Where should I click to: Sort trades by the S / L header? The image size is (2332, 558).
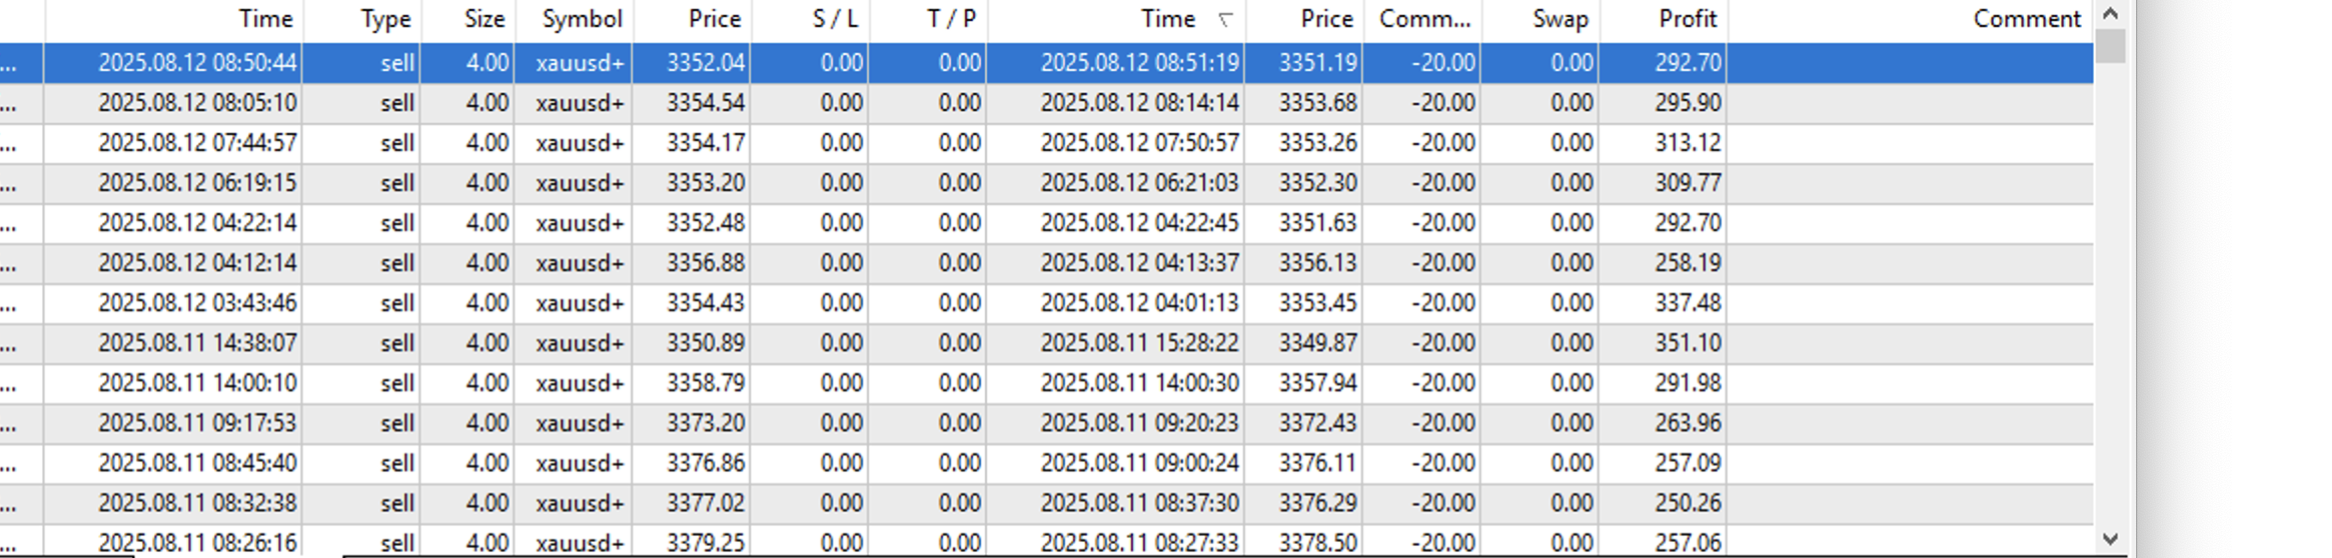click(835, 19)
